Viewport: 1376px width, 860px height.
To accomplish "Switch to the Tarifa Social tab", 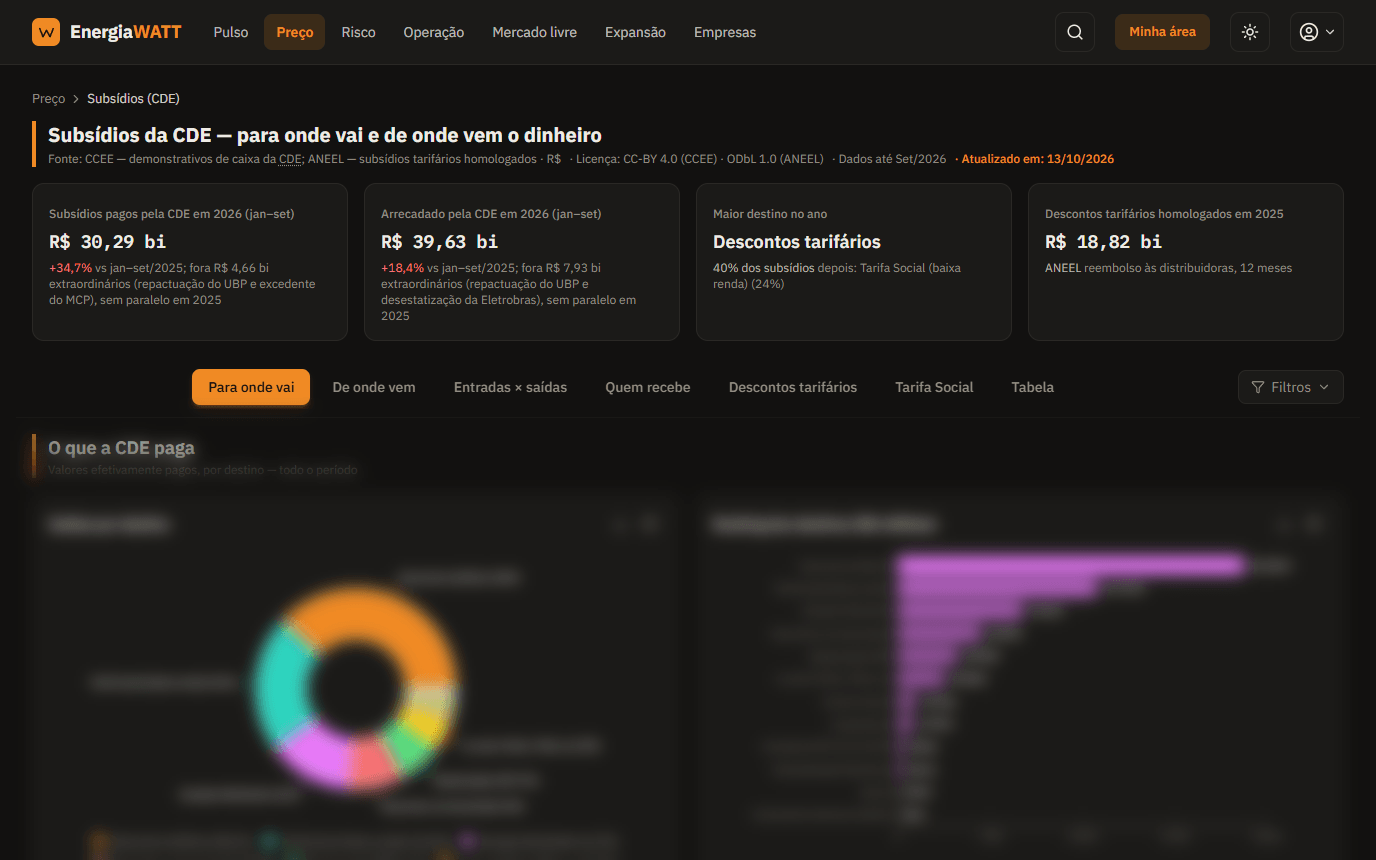I will (934, 387).
